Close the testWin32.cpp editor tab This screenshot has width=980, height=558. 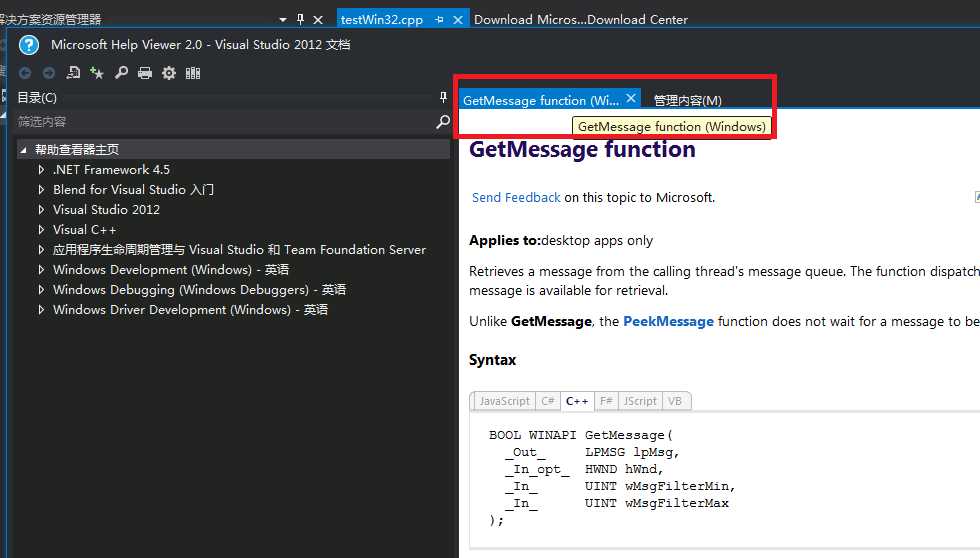click(458, 20)
